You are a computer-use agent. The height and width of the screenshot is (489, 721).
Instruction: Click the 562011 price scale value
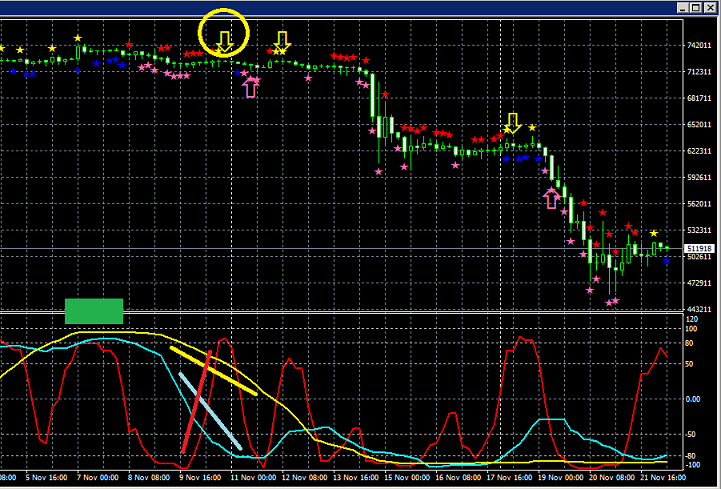[699, 204]
